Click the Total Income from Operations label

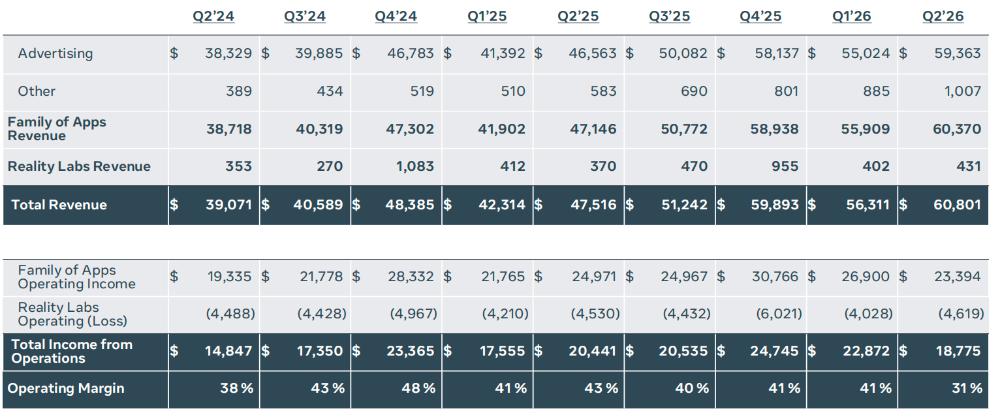point(72,352)
